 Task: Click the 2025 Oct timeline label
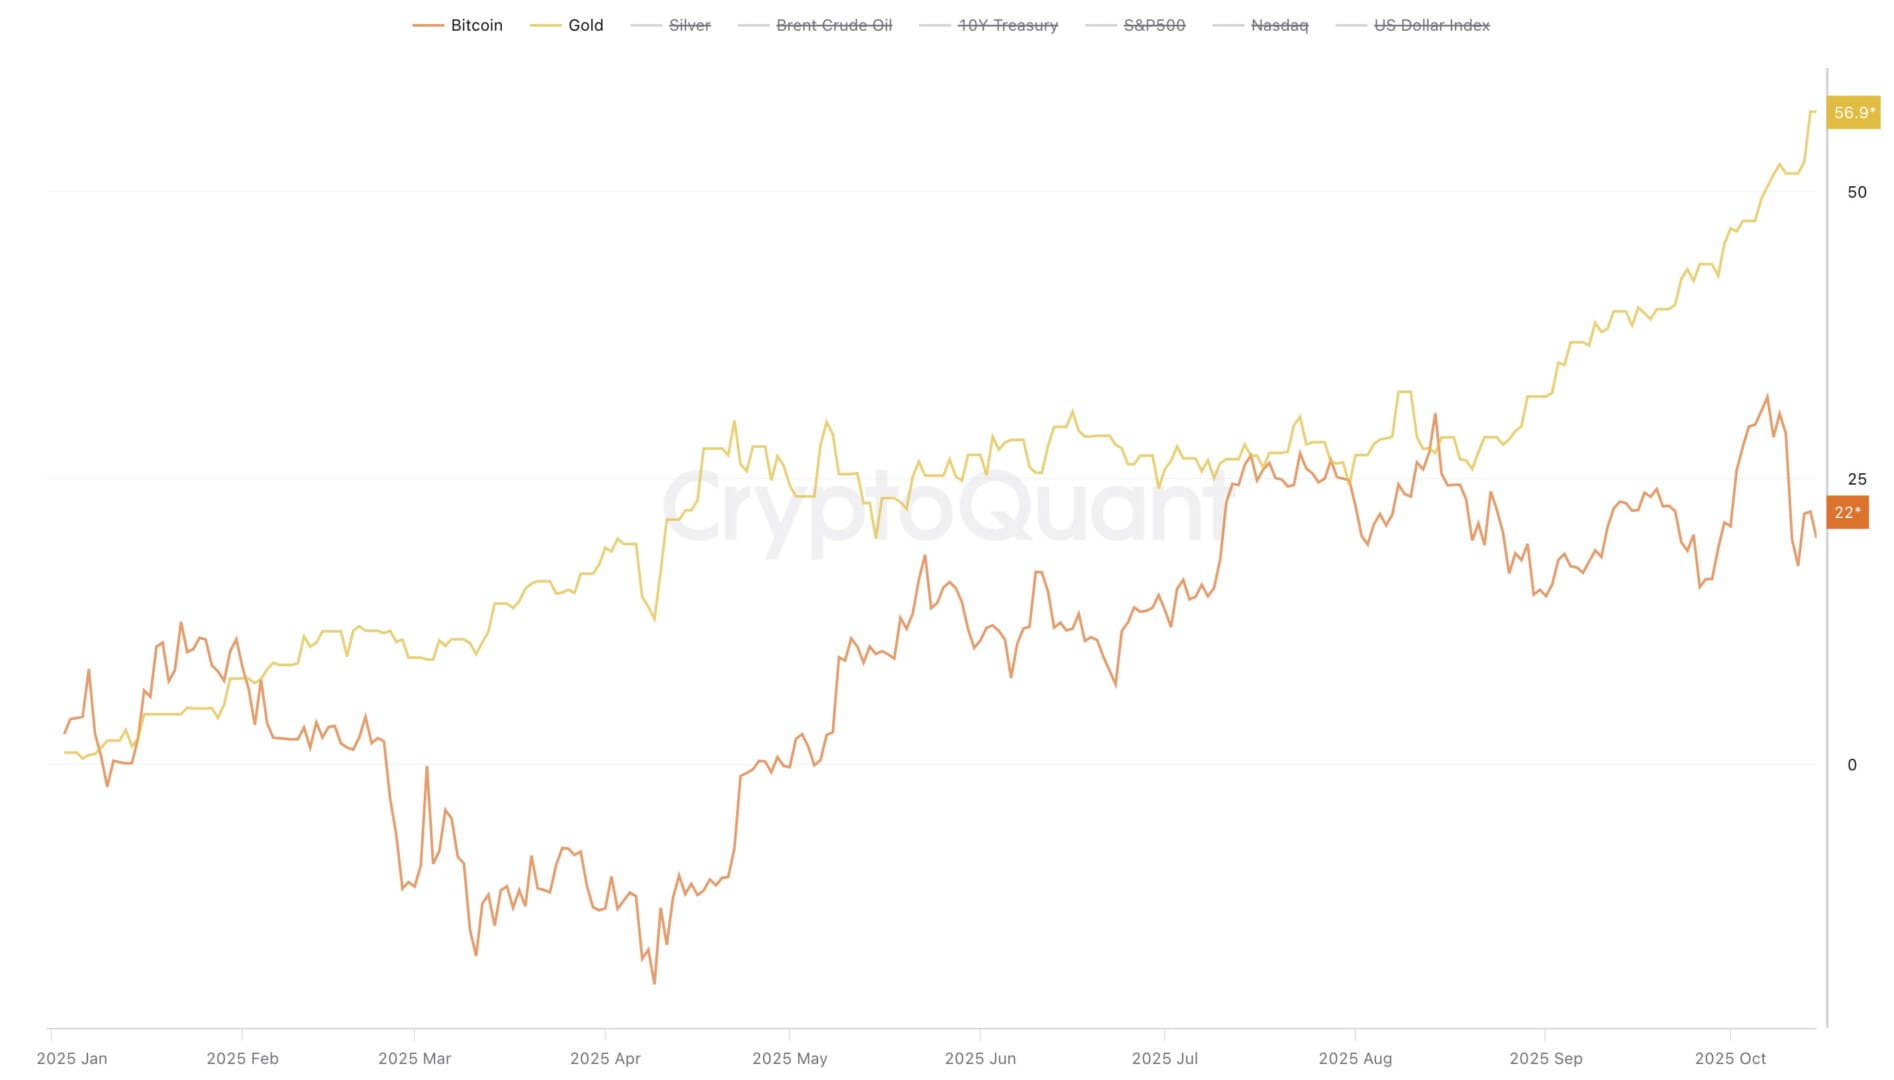(1730, 1058)
